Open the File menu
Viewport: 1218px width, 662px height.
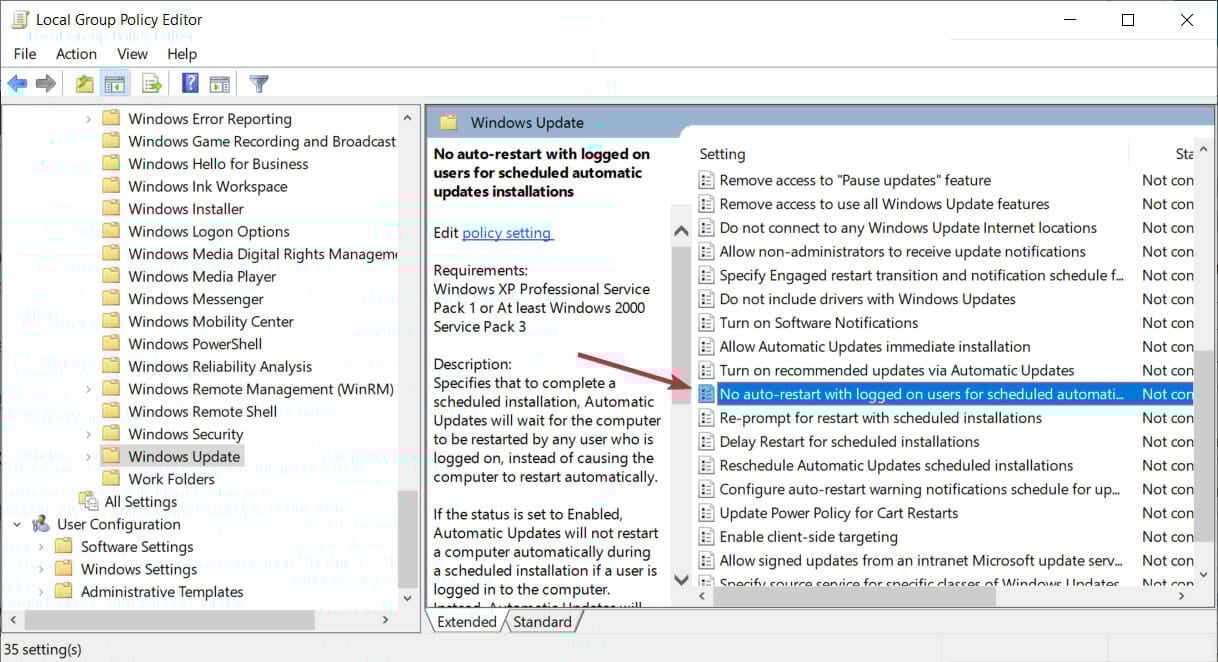pyautogui.click(x=25, y=54)
